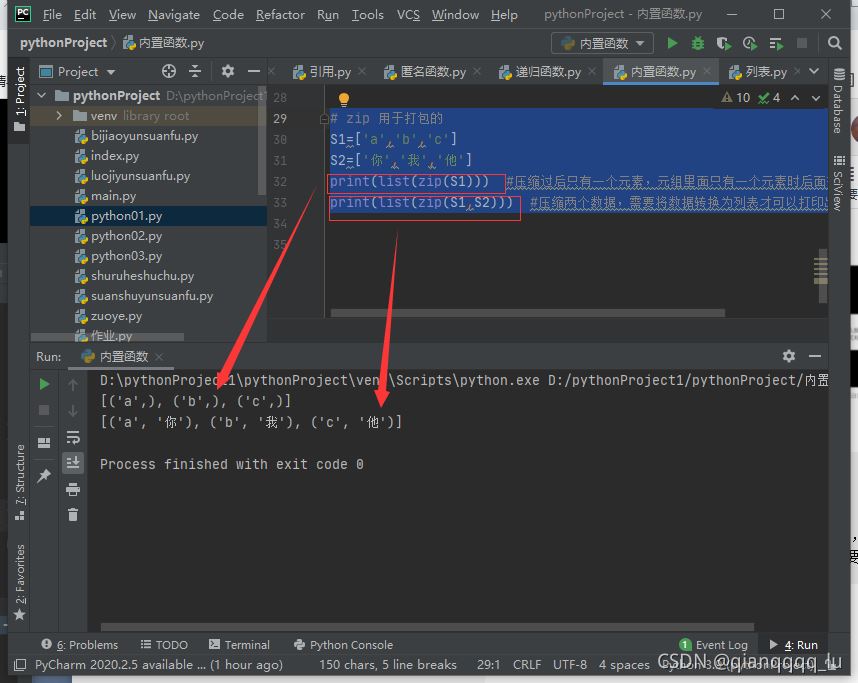The width and height of the screenshot is (858, 683).
Task: Toggle pin tab in the Run panel
Action: point(44,476)
